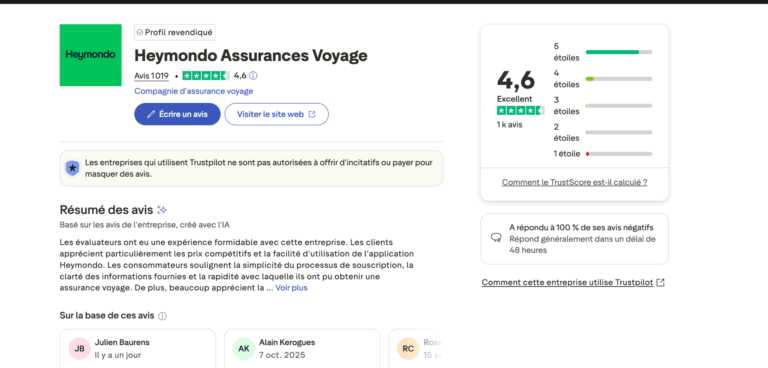
Task: Click the Résumé des avis heading
Action: click(106, 210)
